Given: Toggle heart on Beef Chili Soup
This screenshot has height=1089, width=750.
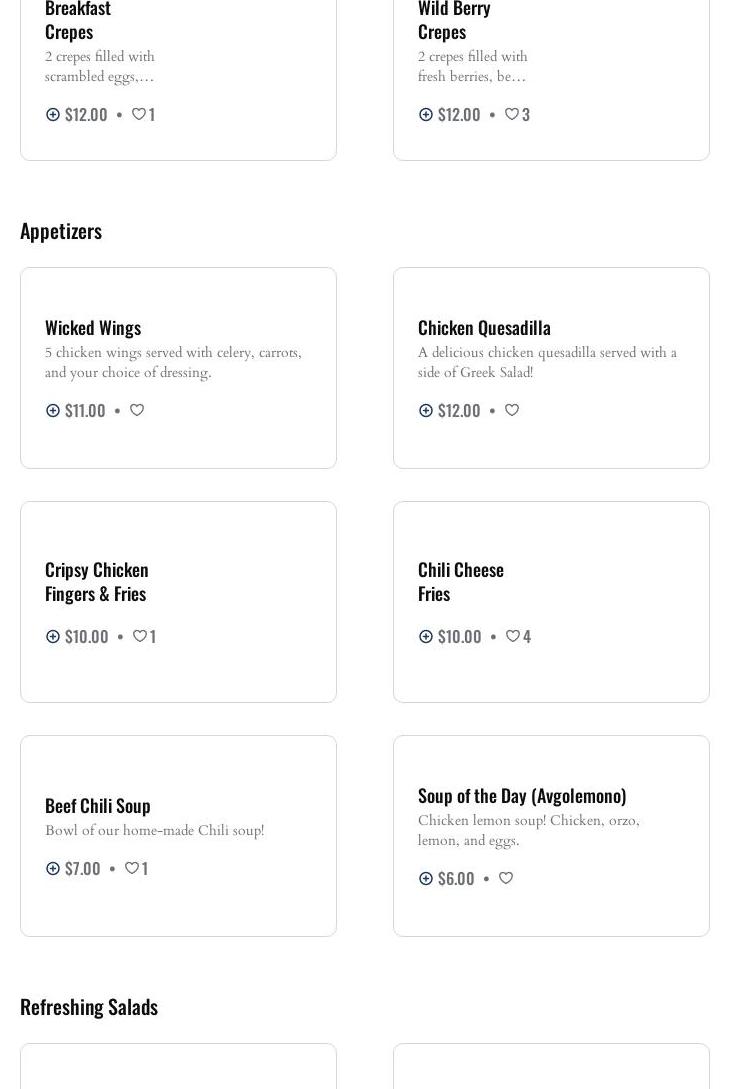Looking at the screenshot, I should pos(131,868).
